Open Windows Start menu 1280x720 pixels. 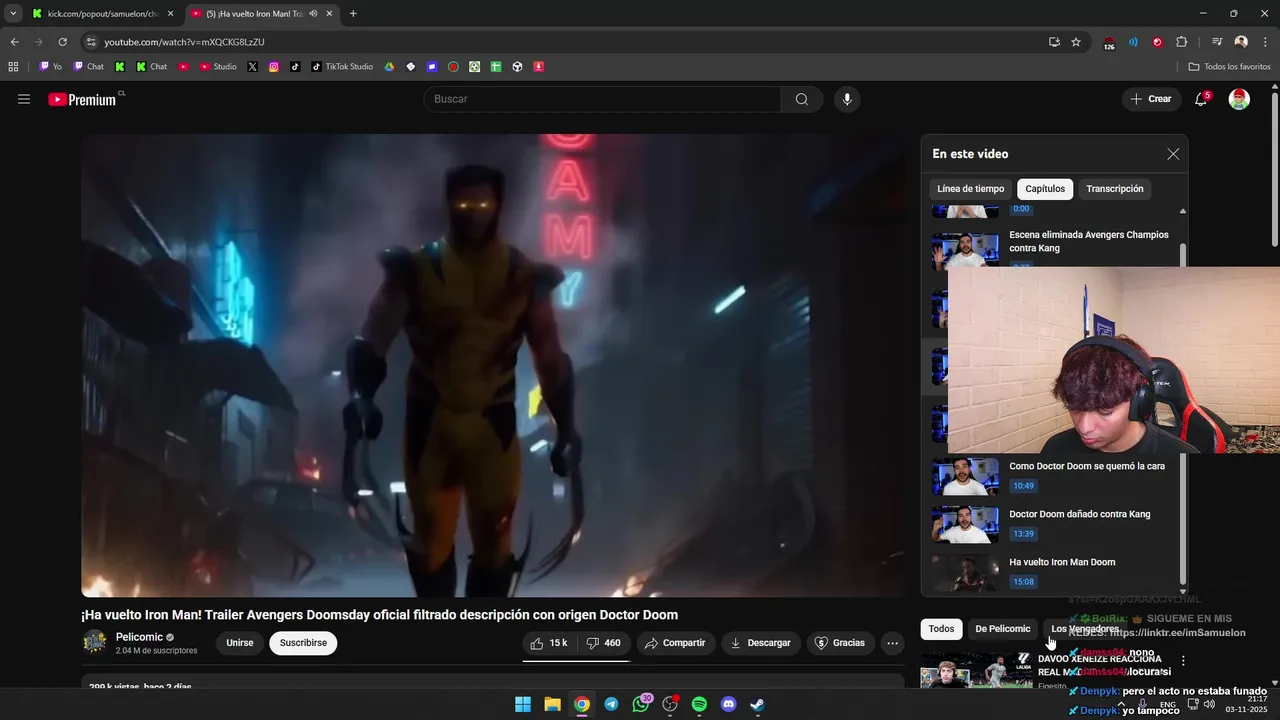coord(523,704)
